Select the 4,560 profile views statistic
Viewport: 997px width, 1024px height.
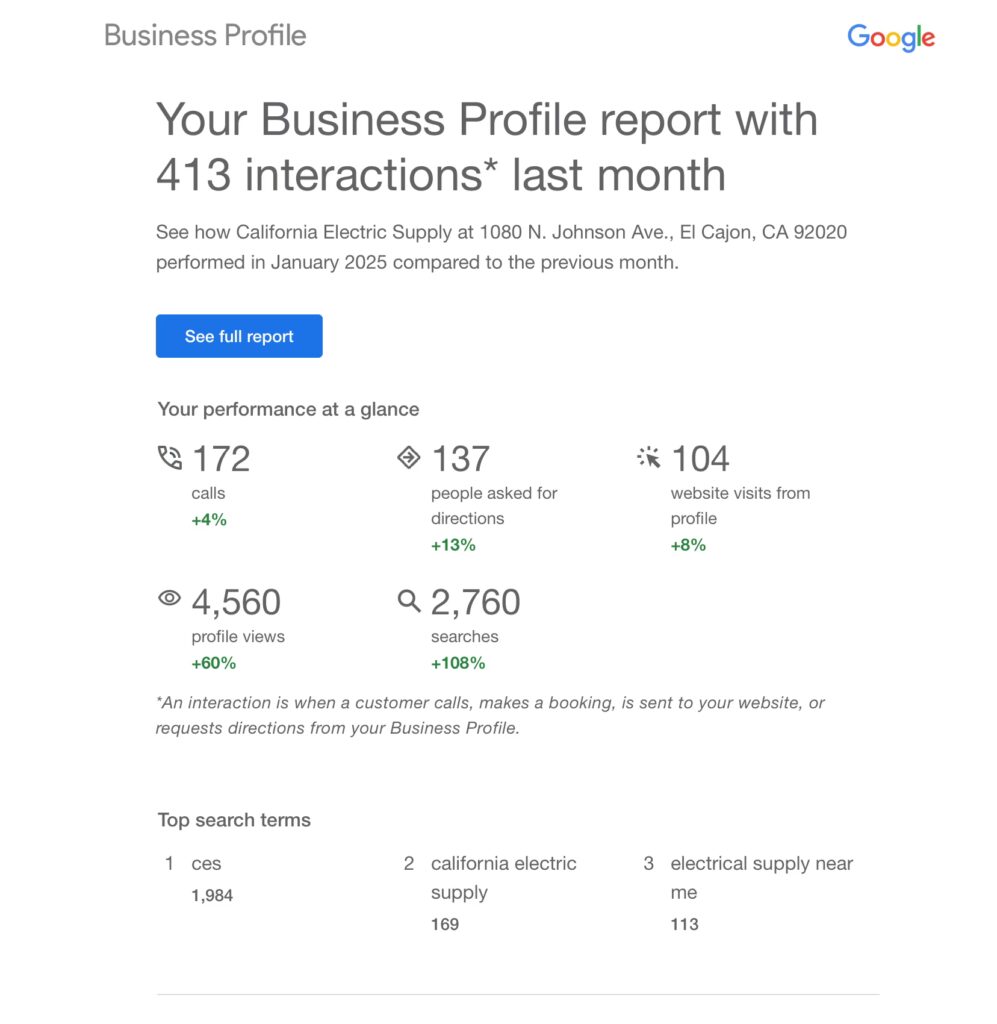tap(236, 602)
